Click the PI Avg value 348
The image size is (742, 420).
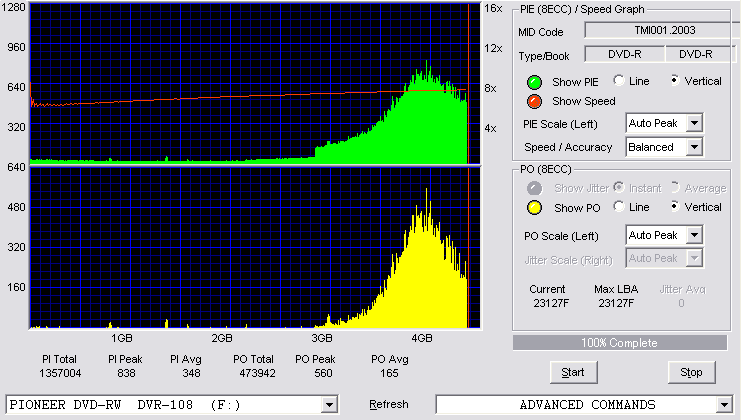(x=191, y=374)
